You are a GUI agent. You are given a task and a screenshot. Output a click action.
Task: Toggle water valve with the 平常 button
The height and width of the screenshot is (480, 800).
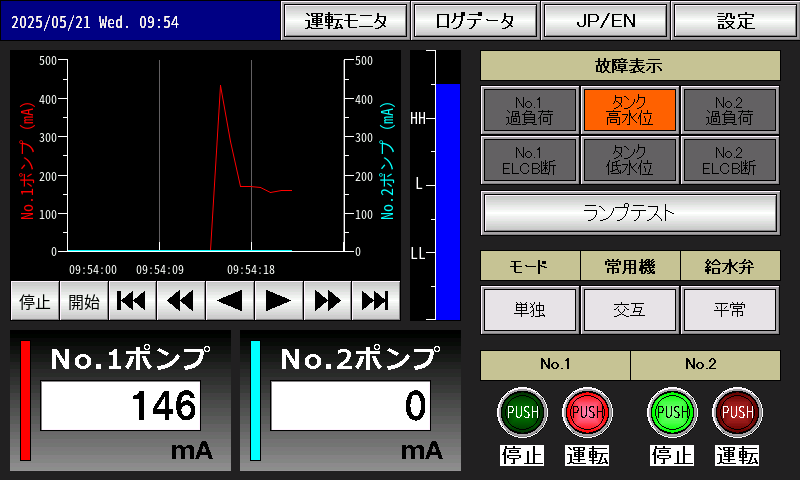tap(729, 310)
